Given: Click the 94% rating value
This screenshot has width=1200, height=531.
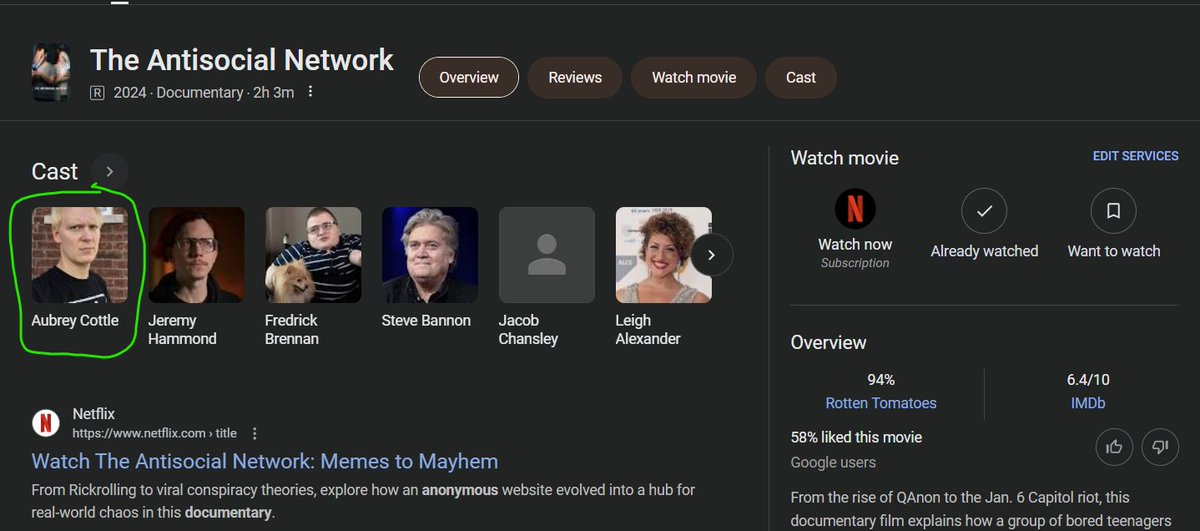Looking at the screenshot, I should [881, 380].
